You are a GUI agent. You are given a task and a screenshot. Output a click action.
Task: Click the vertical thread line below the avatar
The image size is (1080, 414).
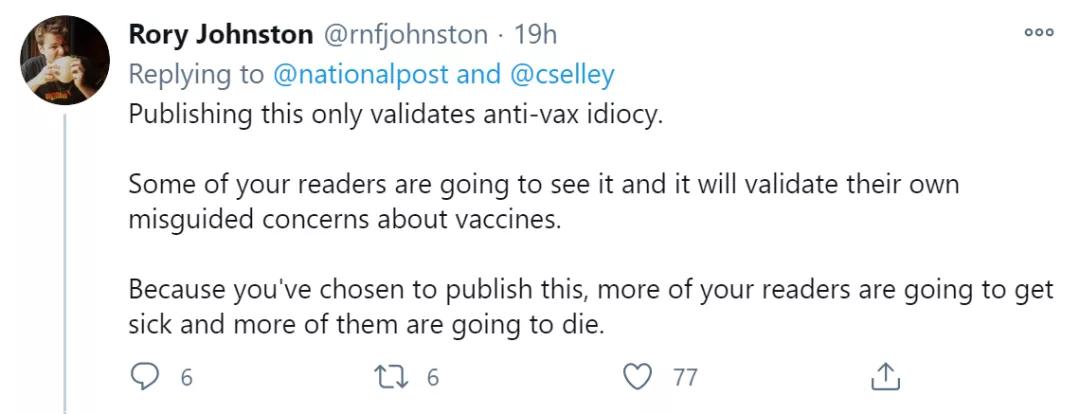click(x=66, y=260)
